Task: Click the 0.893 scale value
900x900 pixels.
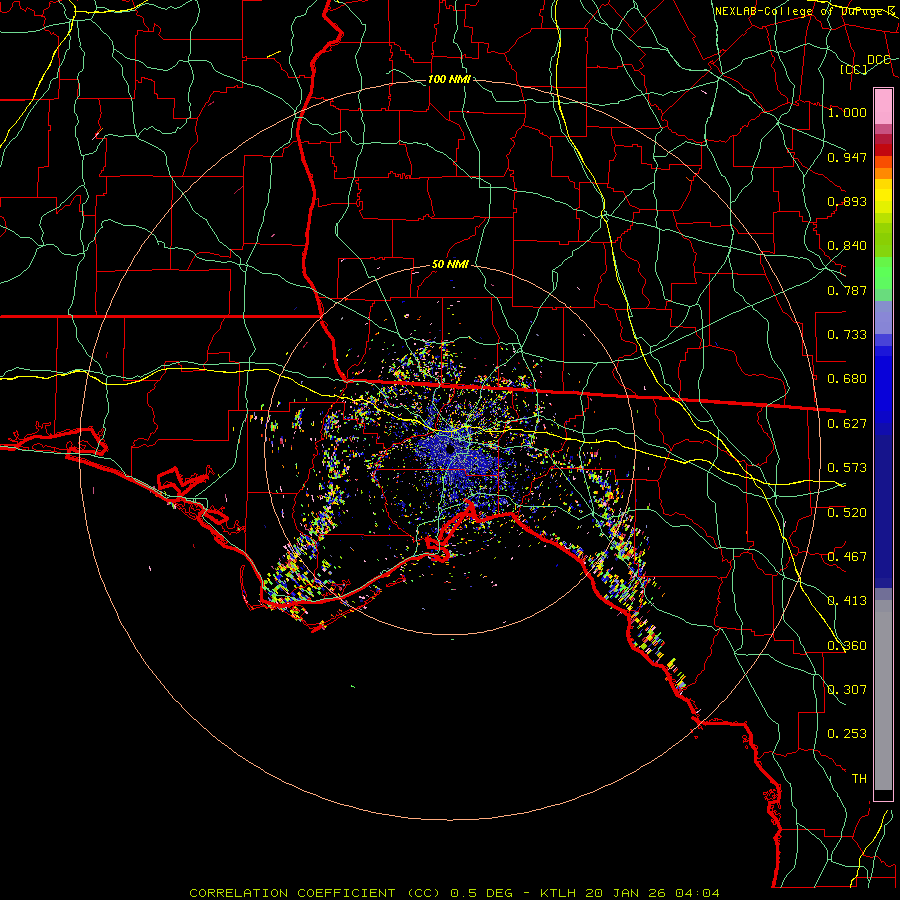Action: pos(847,201)
